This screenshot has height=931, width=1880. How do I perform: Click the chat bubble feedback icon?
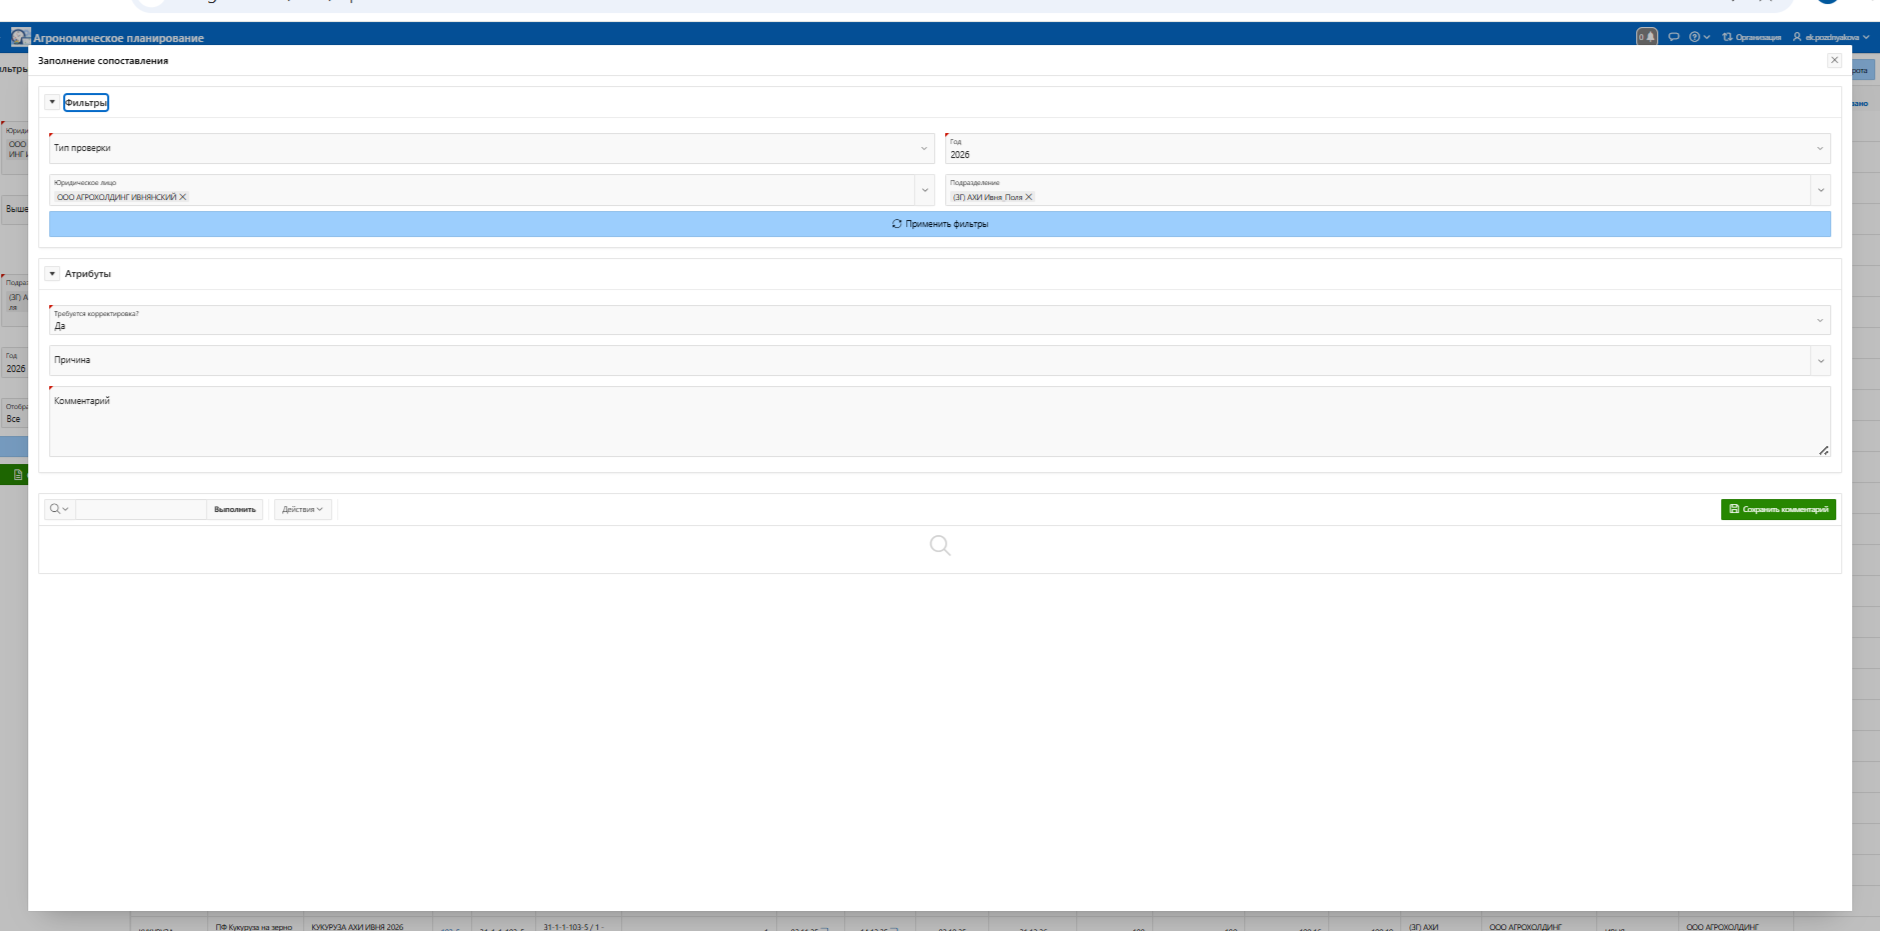pyautogui.click(x=1673, y=37)
